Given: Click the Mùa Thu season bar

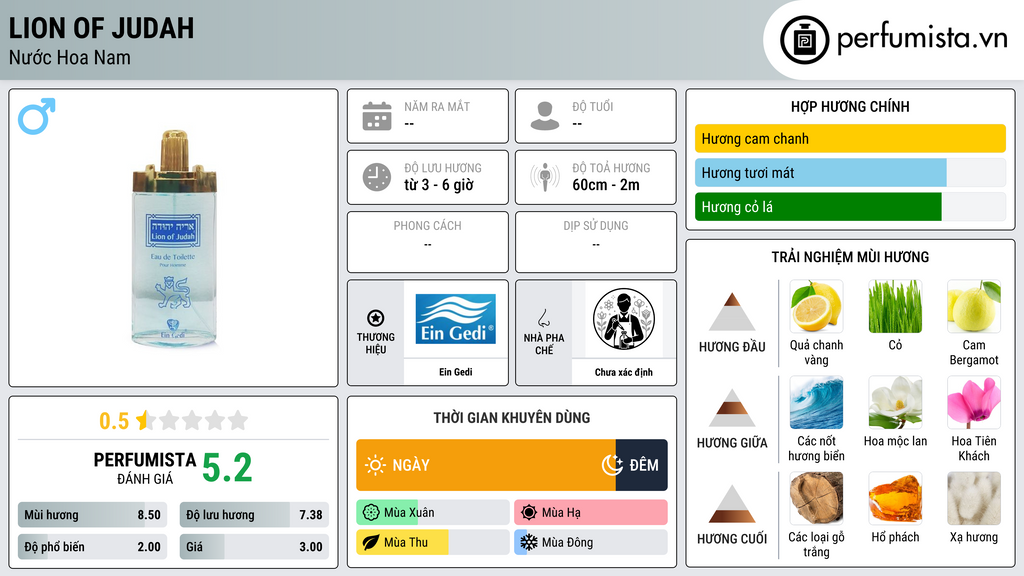Looking at the screenshot, I should click(x=433, y=543).
